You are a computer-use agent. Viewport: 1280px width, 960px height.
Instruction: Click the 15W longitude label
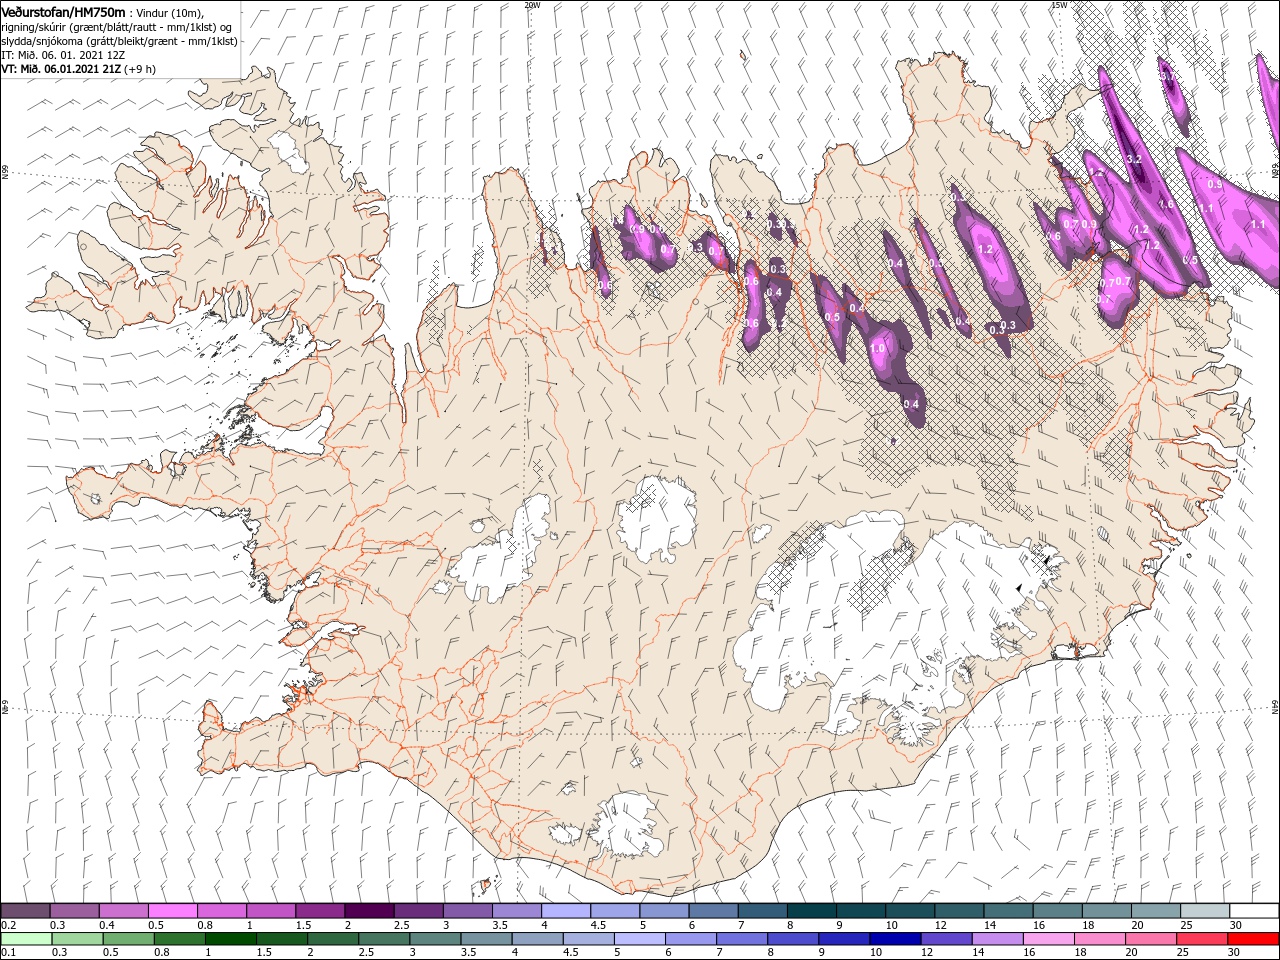point(1058,5)
